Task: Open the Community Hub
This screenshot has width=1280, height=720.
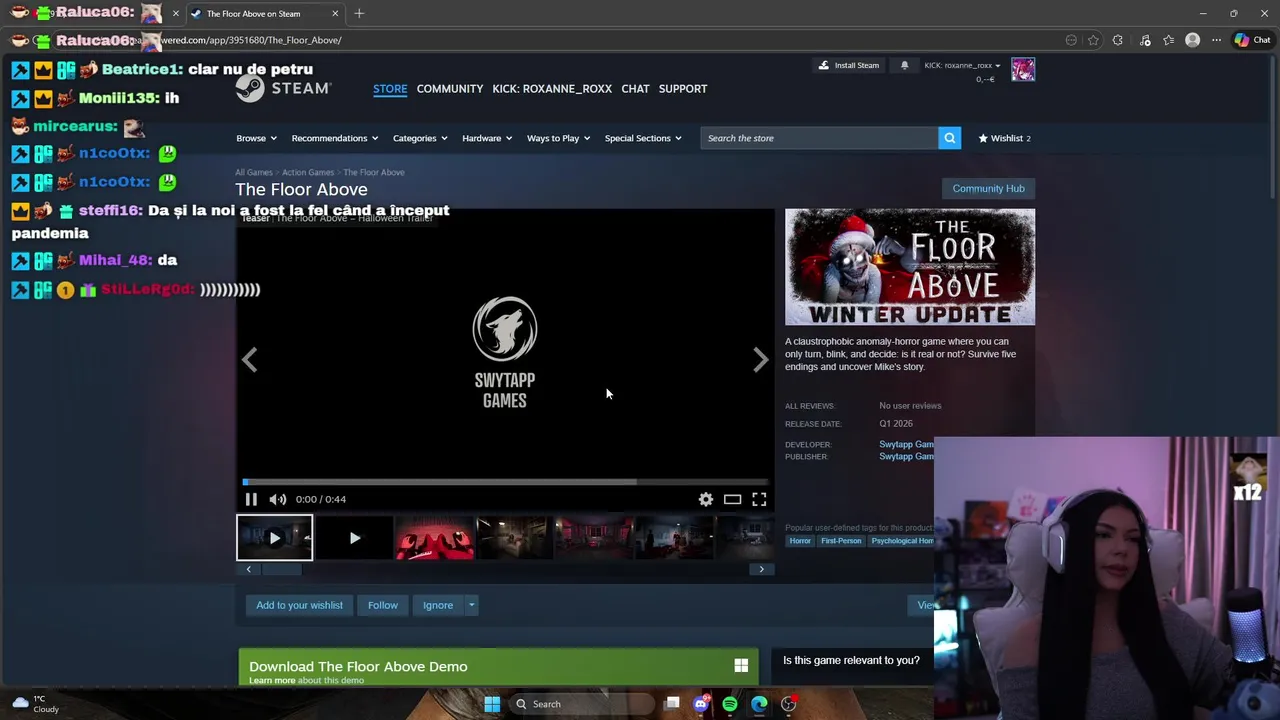Action: (x=988, y=188)
